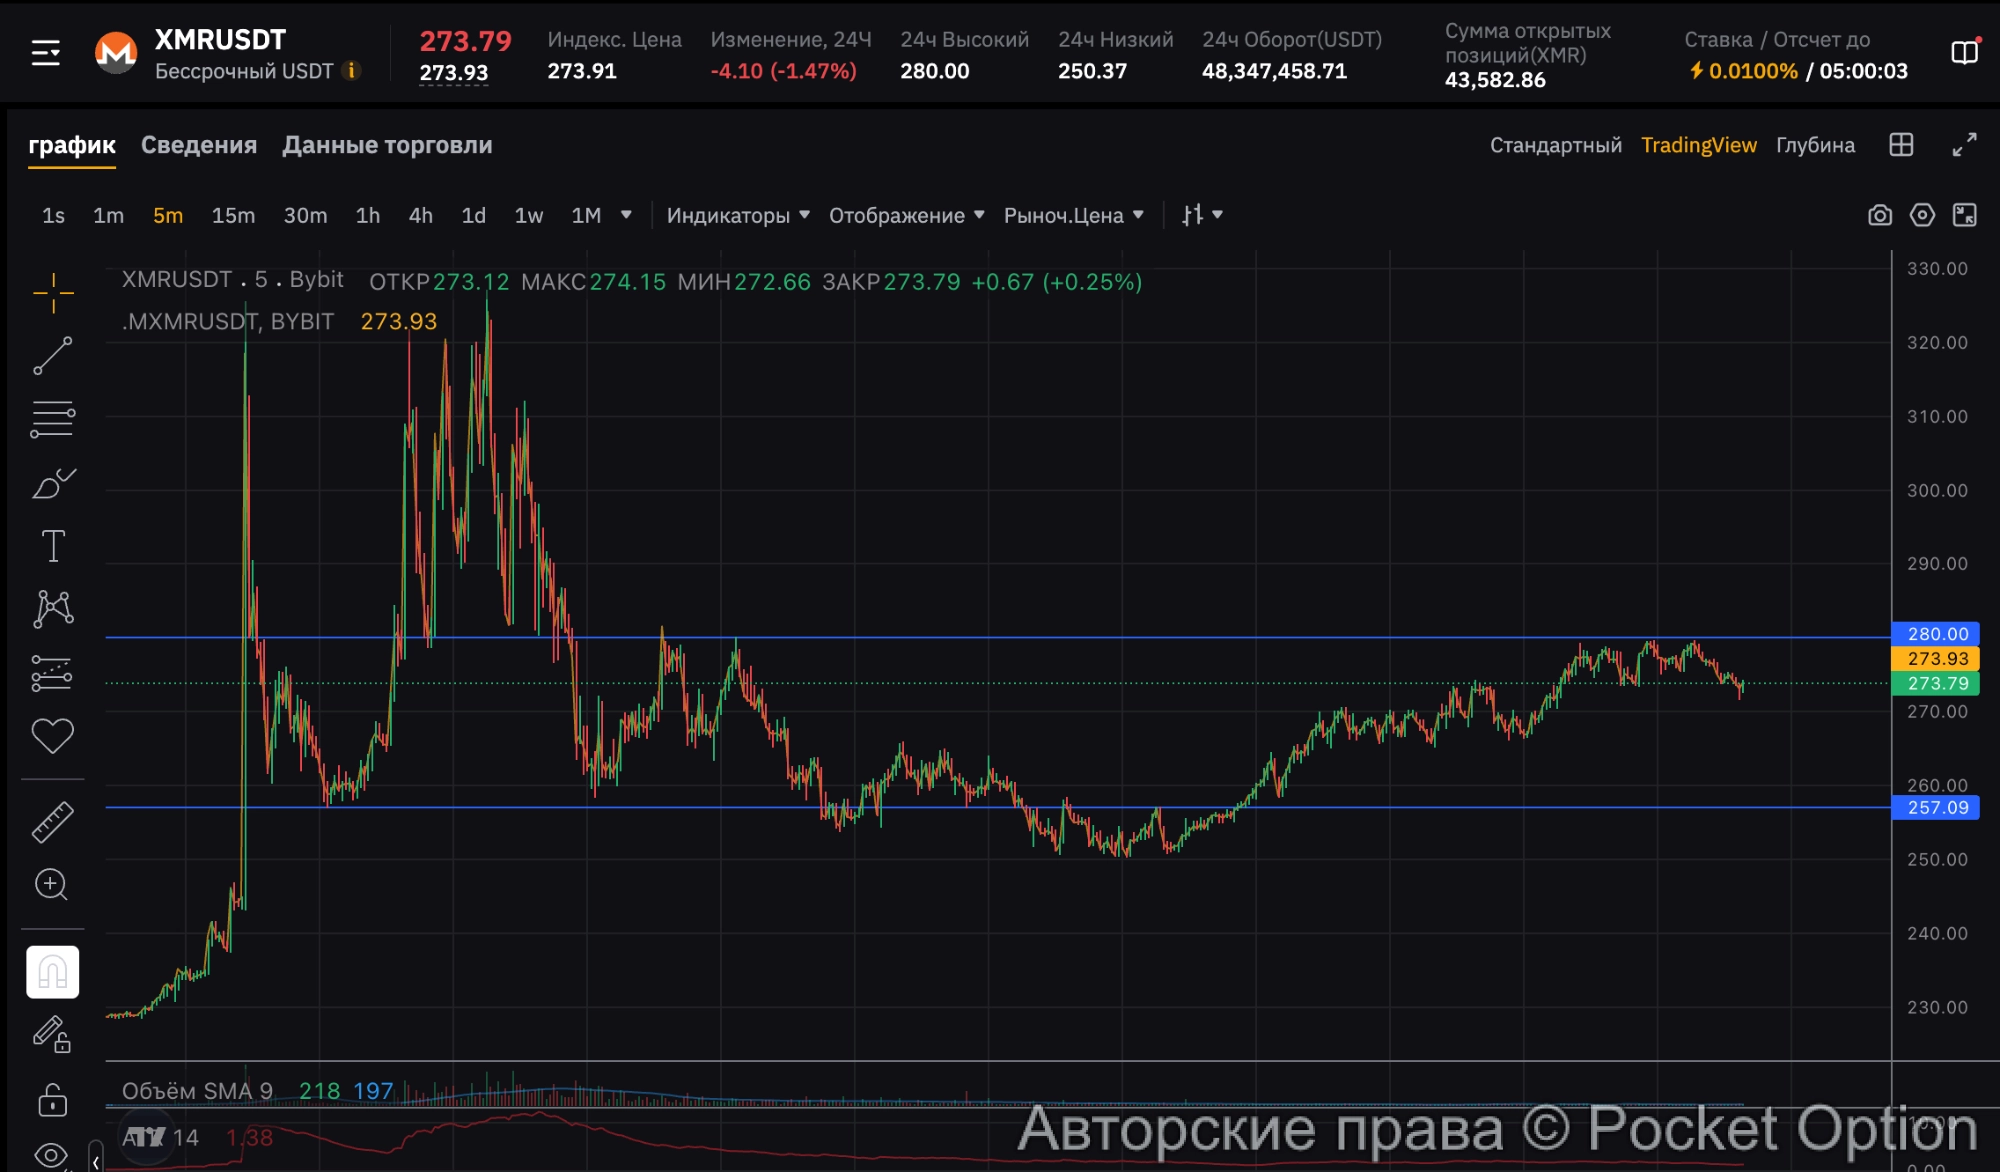2000x1172 pixels.
Task: Expand the Рыноч.Цена dropdown
Action: [x=1073, y=215]
